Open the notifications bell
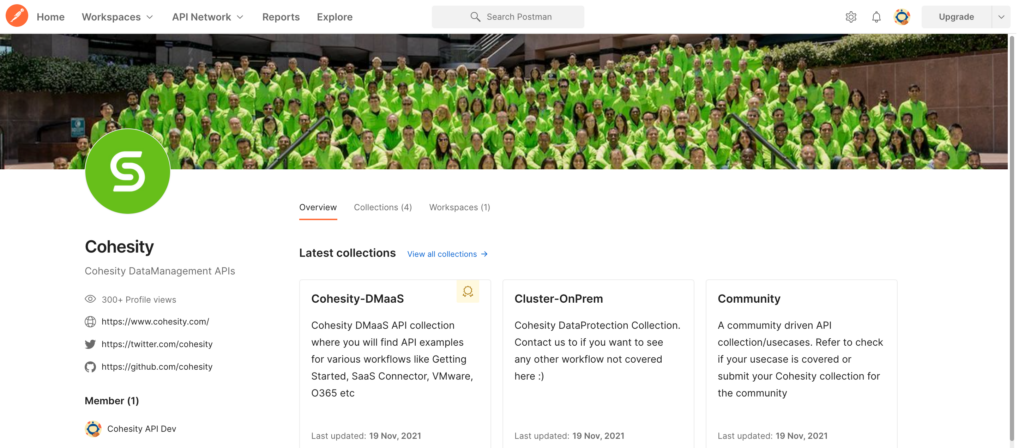 coord(876,17)
